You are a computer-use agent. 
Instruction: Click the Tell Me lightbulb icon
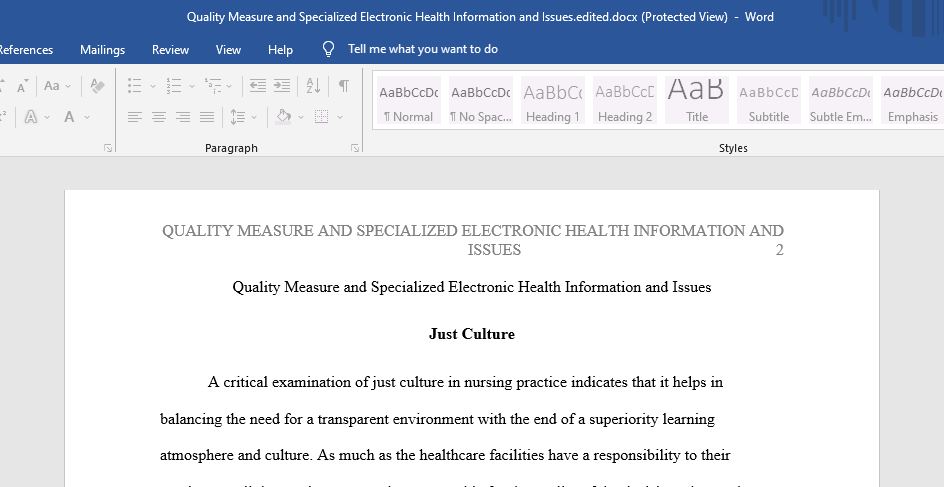click(x=328, y=49)
